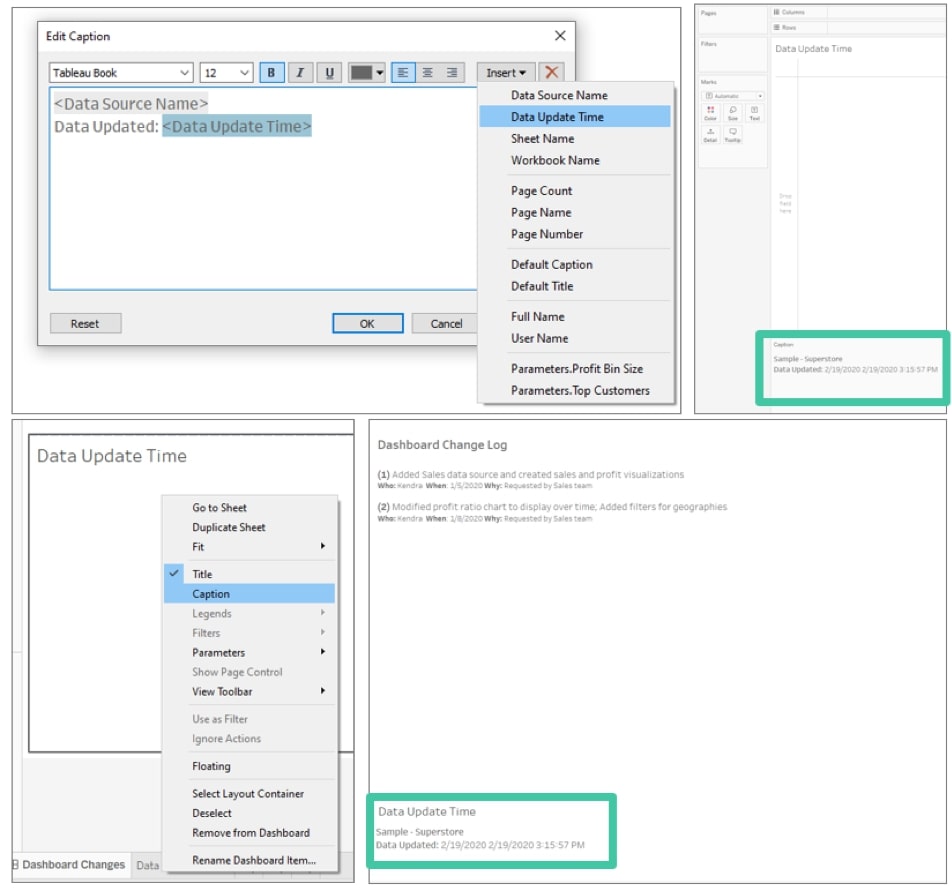Click the Rows shelf icon
The height and width of the screenshot is (889, 952).
pos(776,27)
